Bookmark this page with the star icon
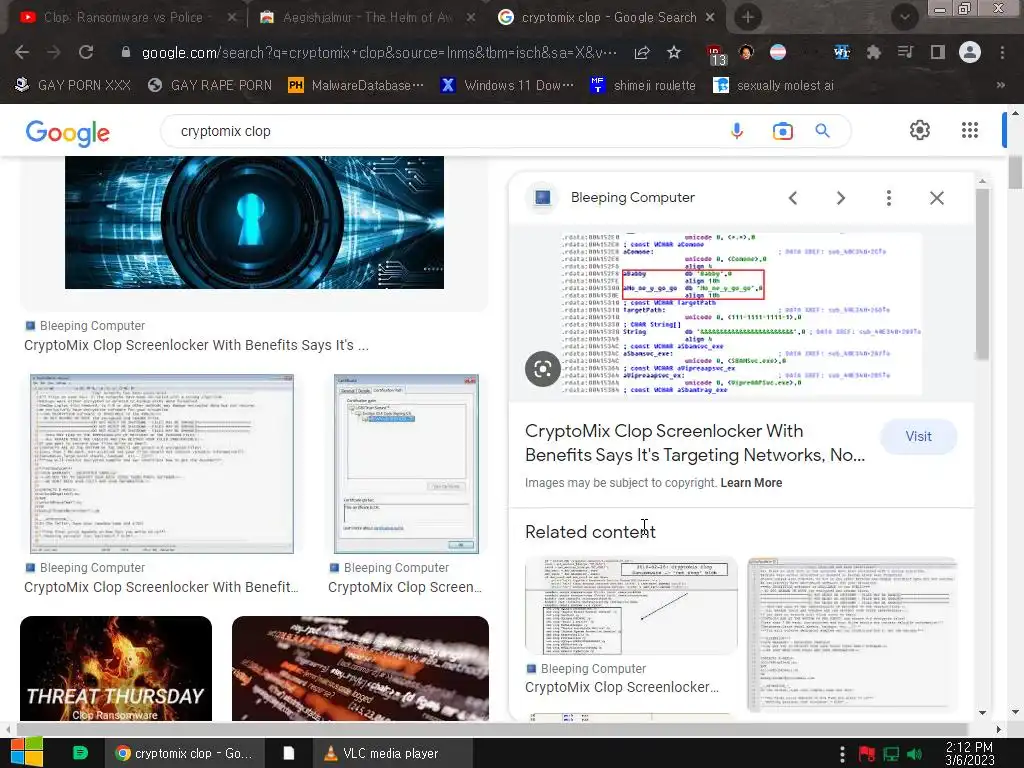 coord(674,52)
